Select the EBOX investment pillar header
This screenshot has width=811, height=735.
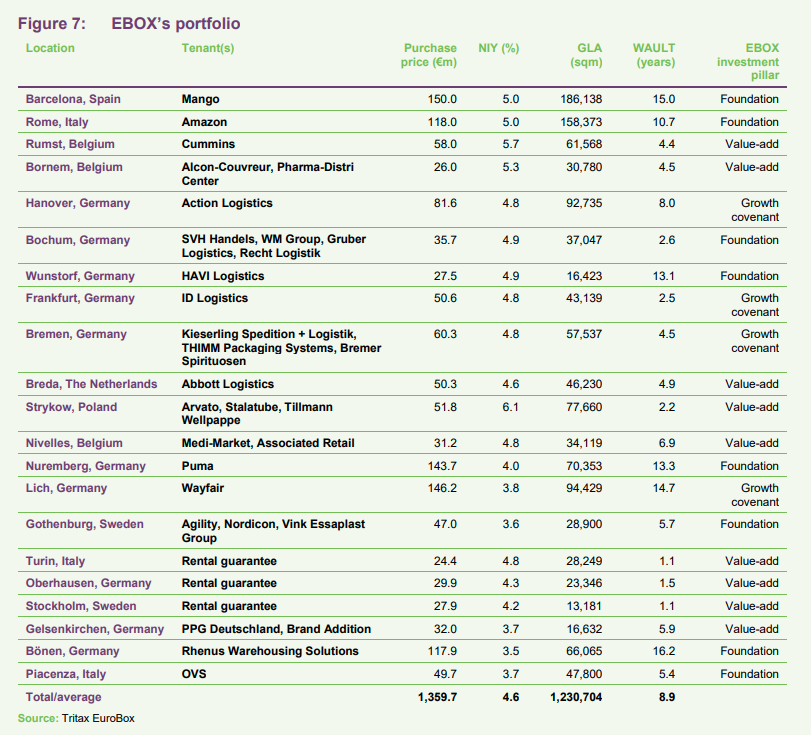point(748,62)
